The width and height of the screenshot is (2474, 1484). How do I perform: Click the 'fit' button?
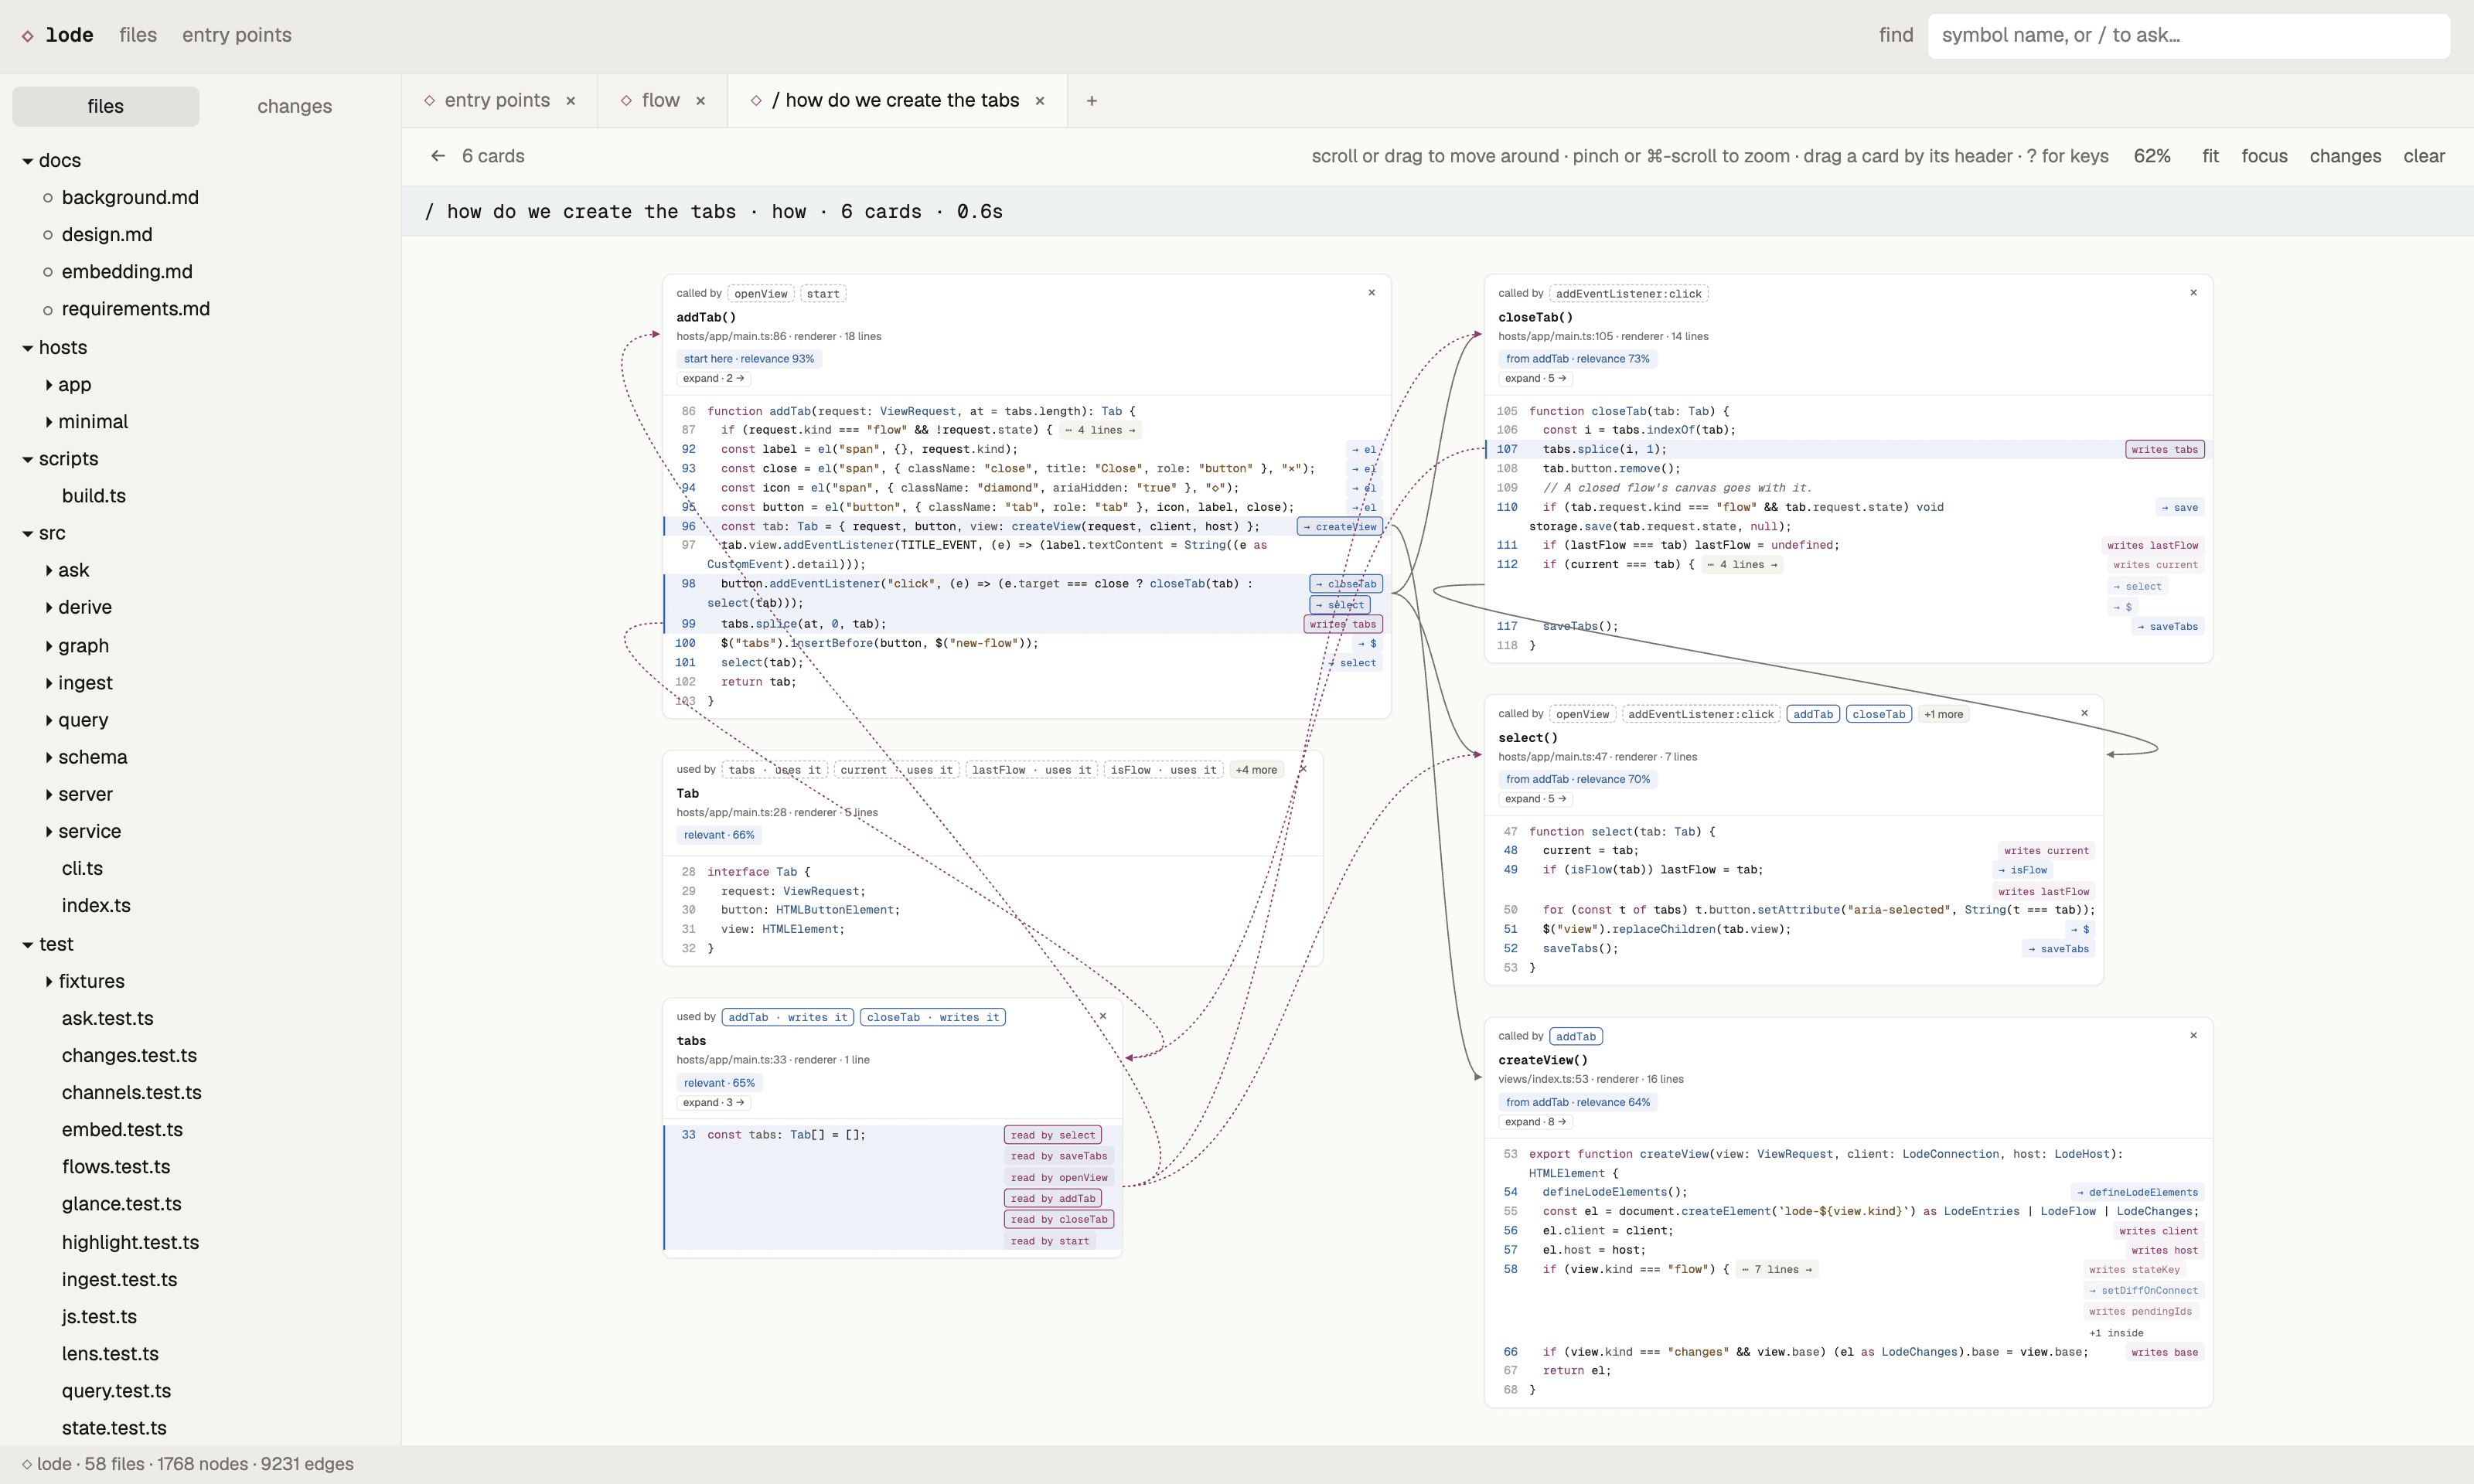click(x=2210, y=156)
